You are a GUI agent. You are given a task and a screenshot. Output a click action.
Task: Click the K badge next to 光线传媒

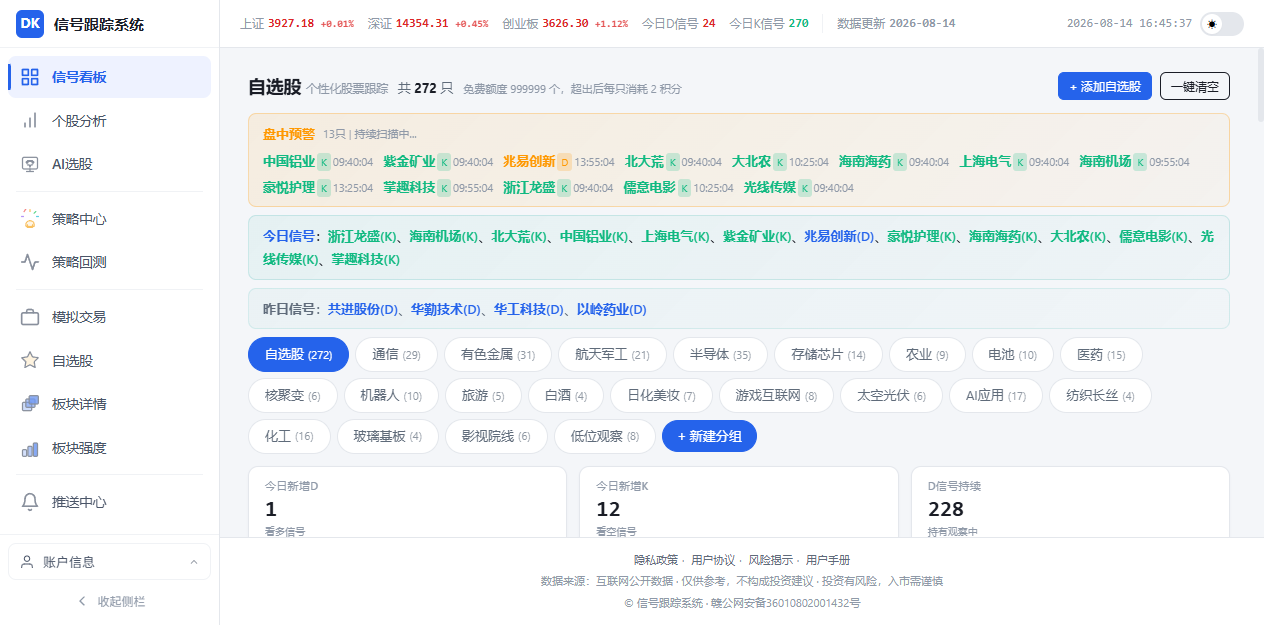pos(805,188)
